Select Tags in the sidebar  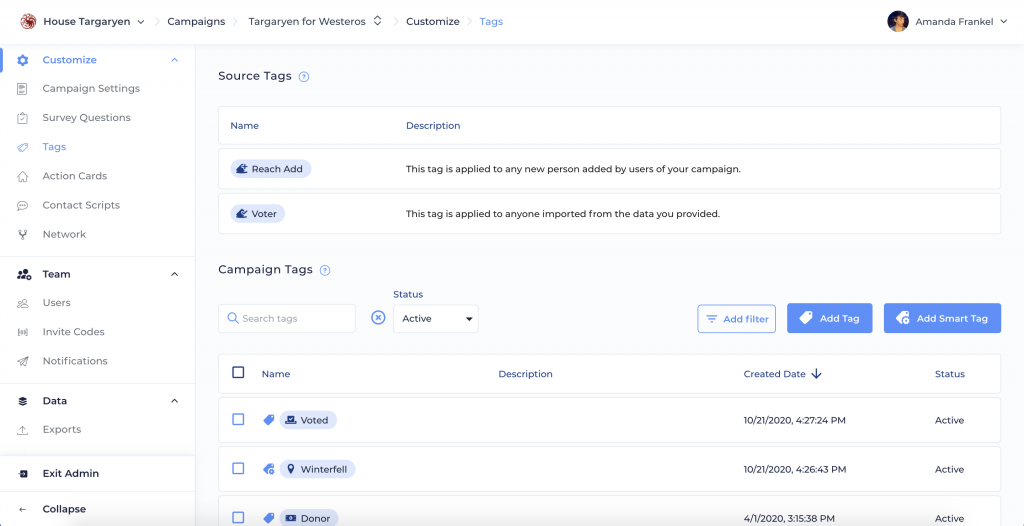54,147
